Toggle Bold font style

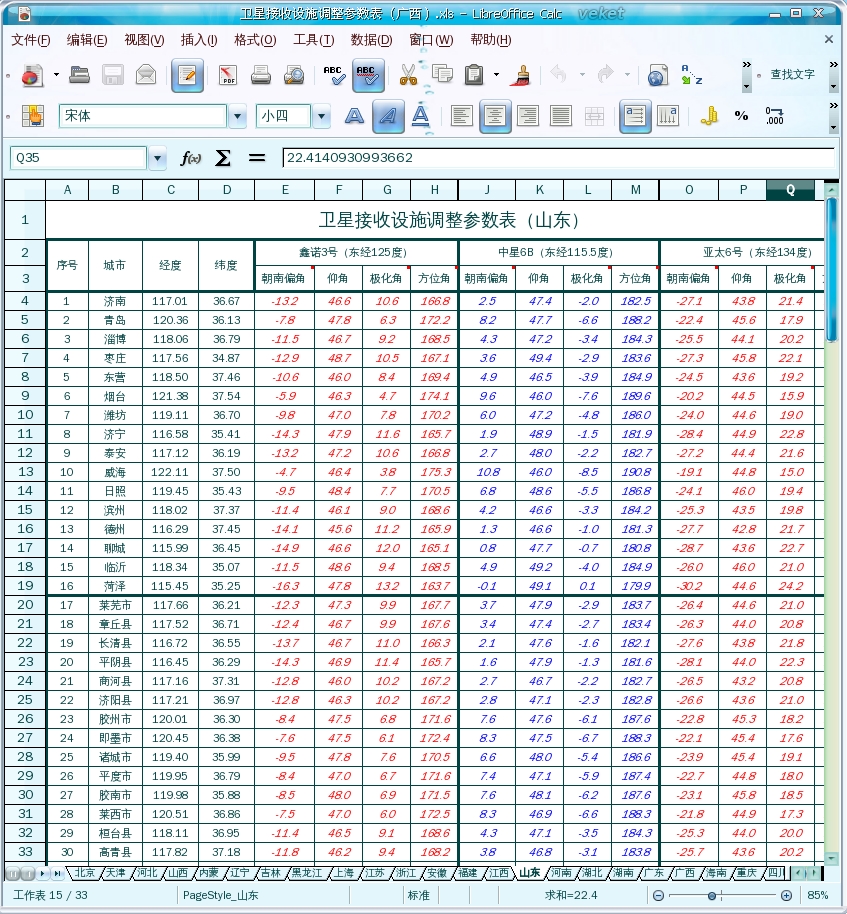click(354, 116)
